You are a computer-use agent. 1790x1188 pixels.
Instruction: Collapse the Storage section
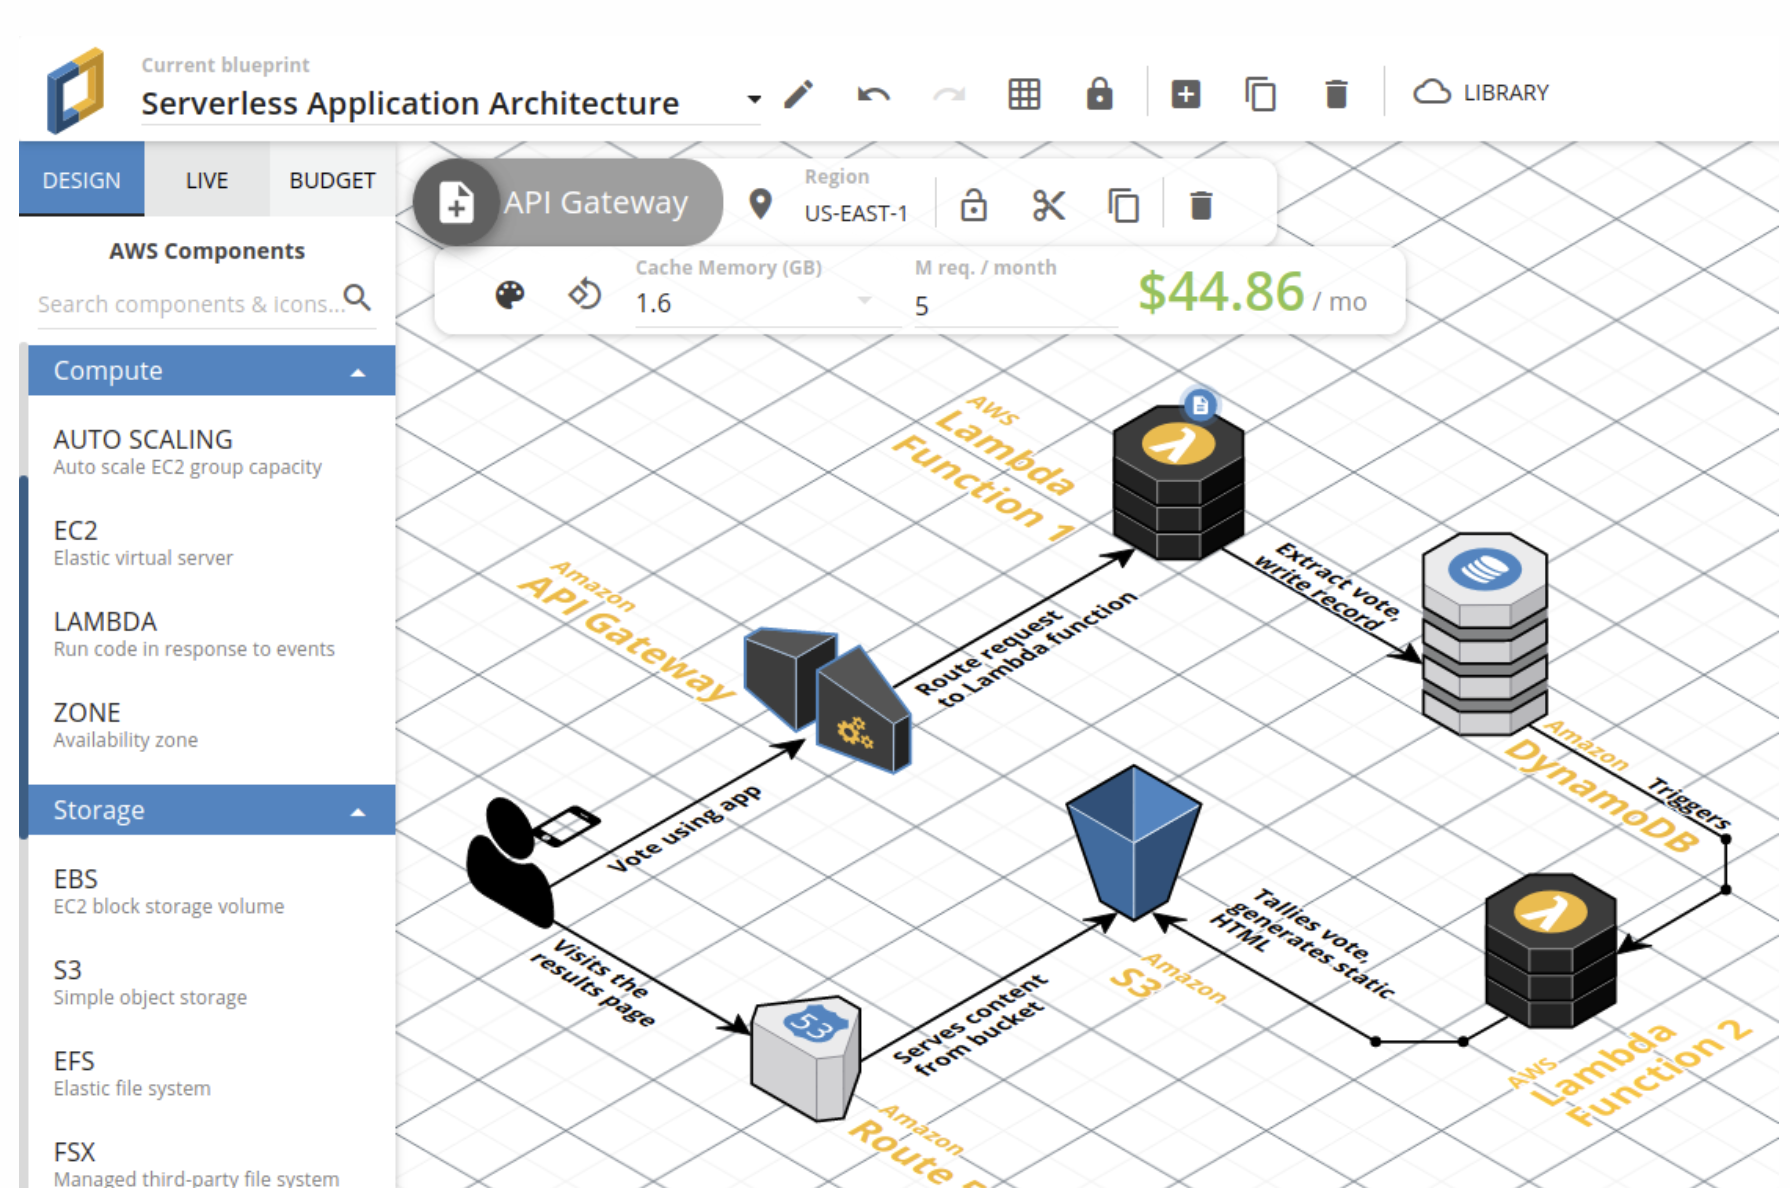tap(358, 812)
